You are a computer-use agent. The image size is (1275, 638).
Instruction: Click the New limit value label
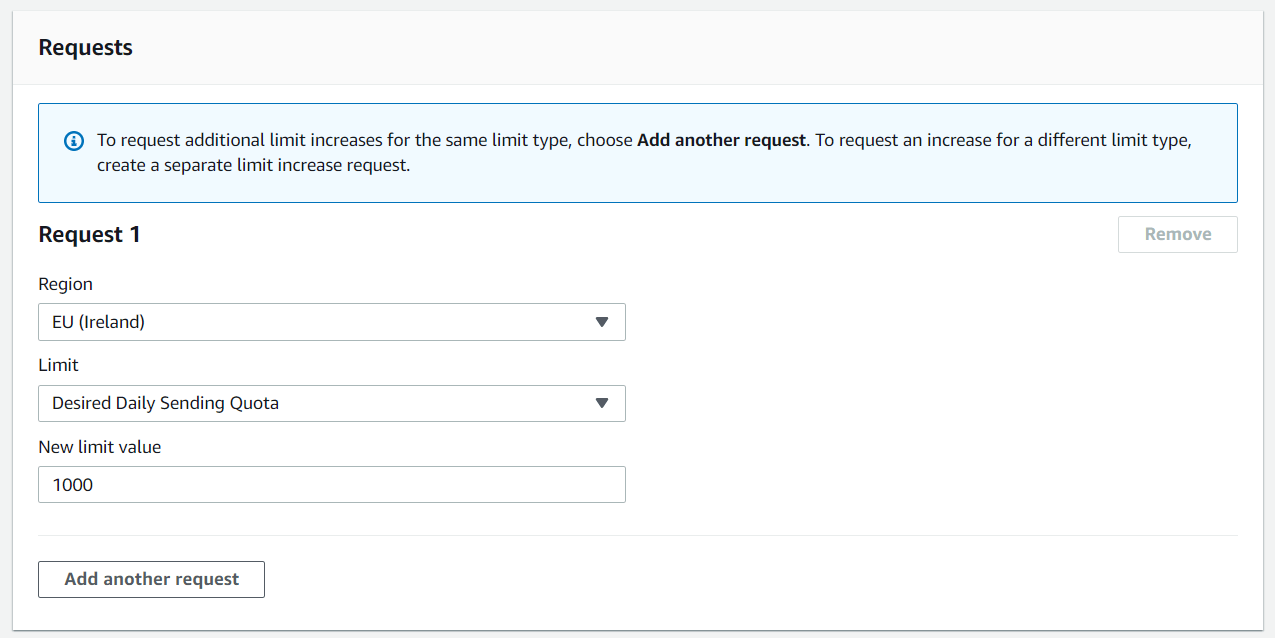tap(99, 447)
